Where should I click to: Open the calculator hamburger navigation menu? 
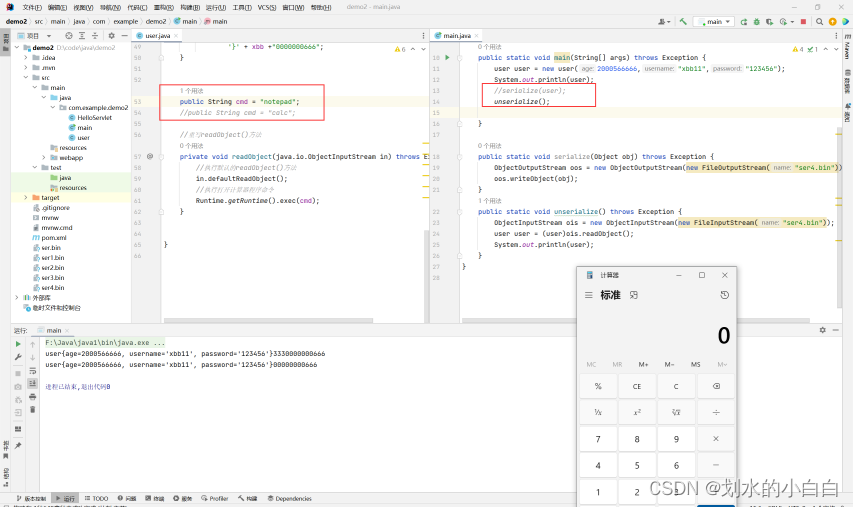(x=589, y=295)
